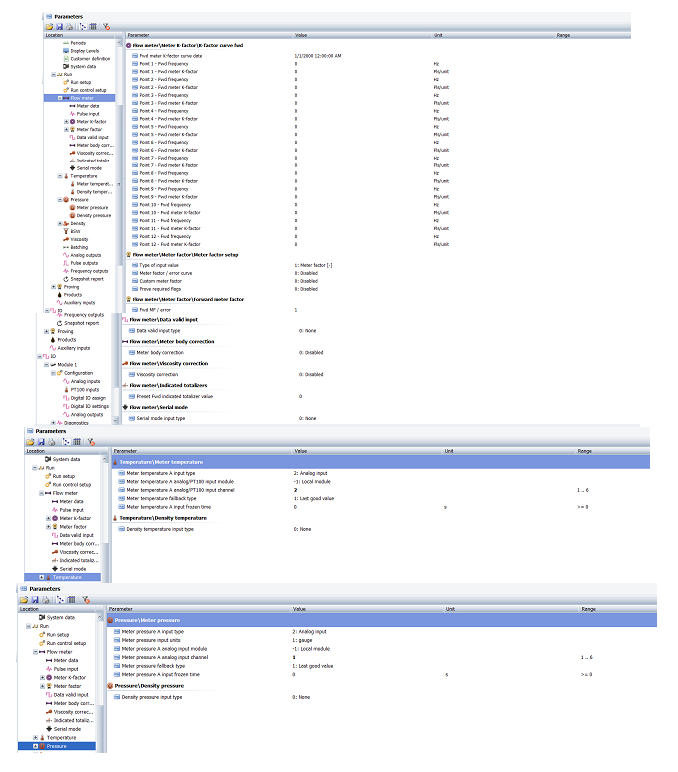
Task: Click Open folder icon in top Parameters toolbar
Action: point(49,27)
